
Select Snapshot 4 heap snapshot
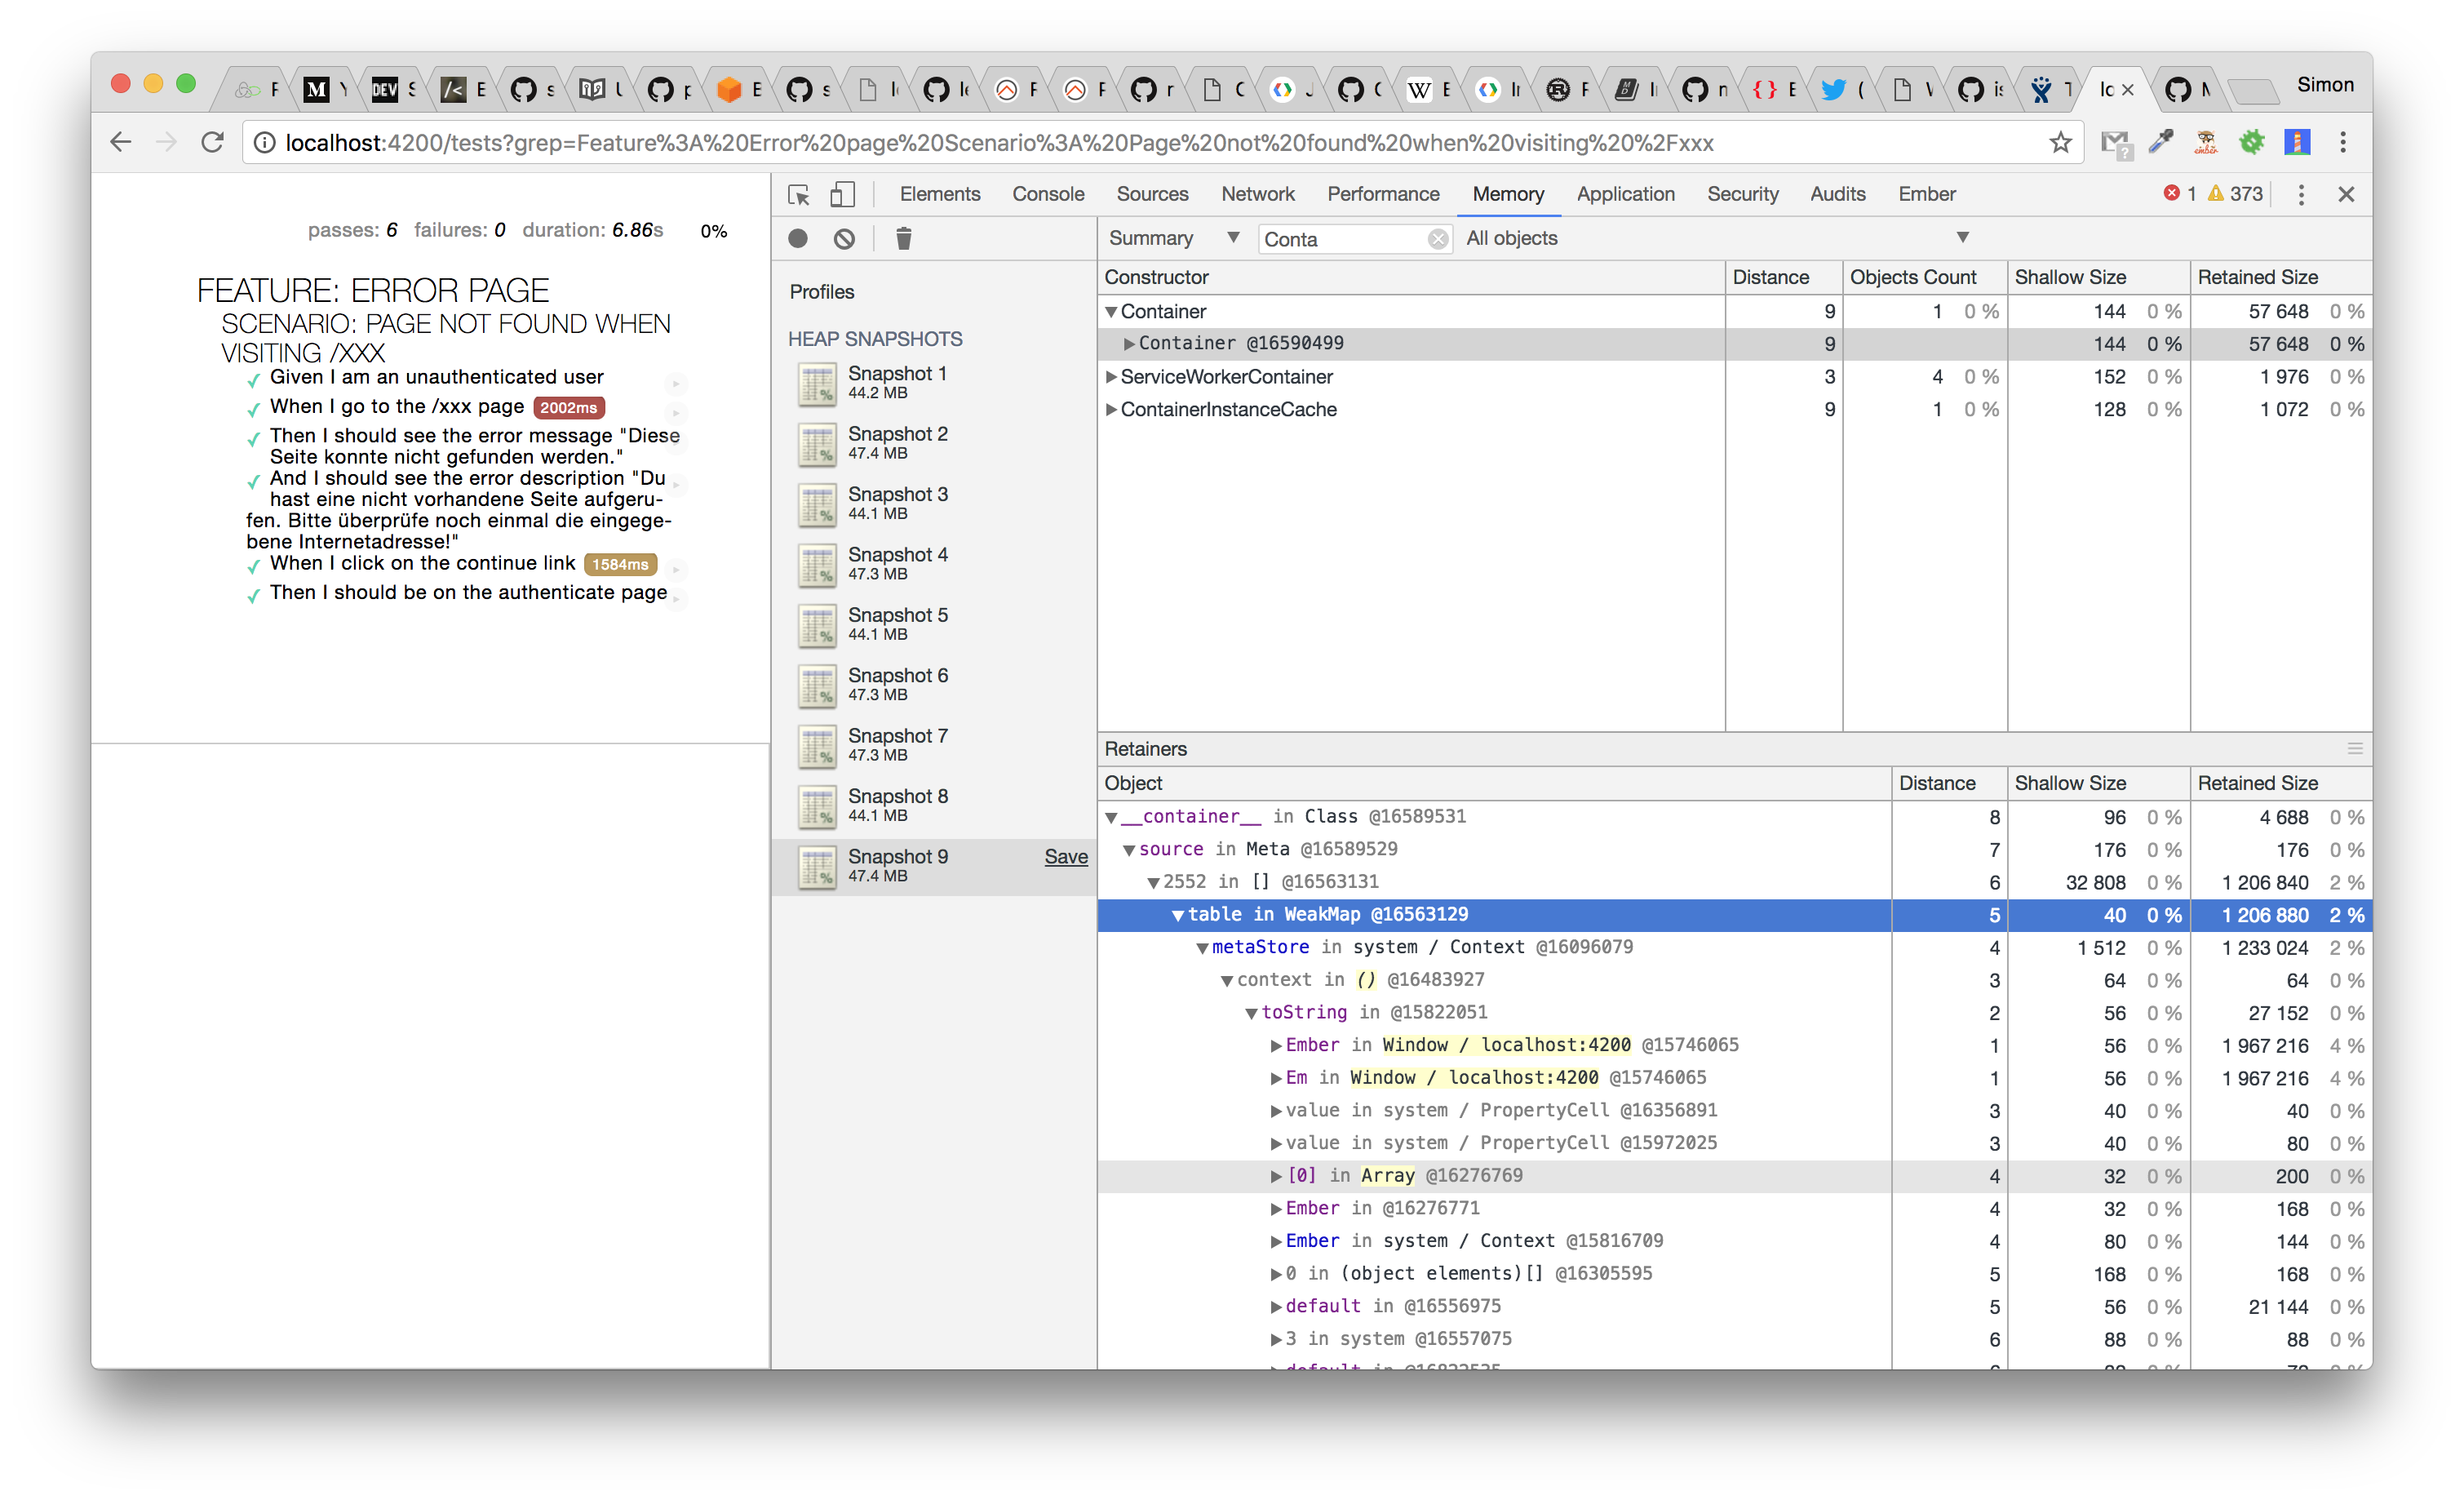click(897, 564)
